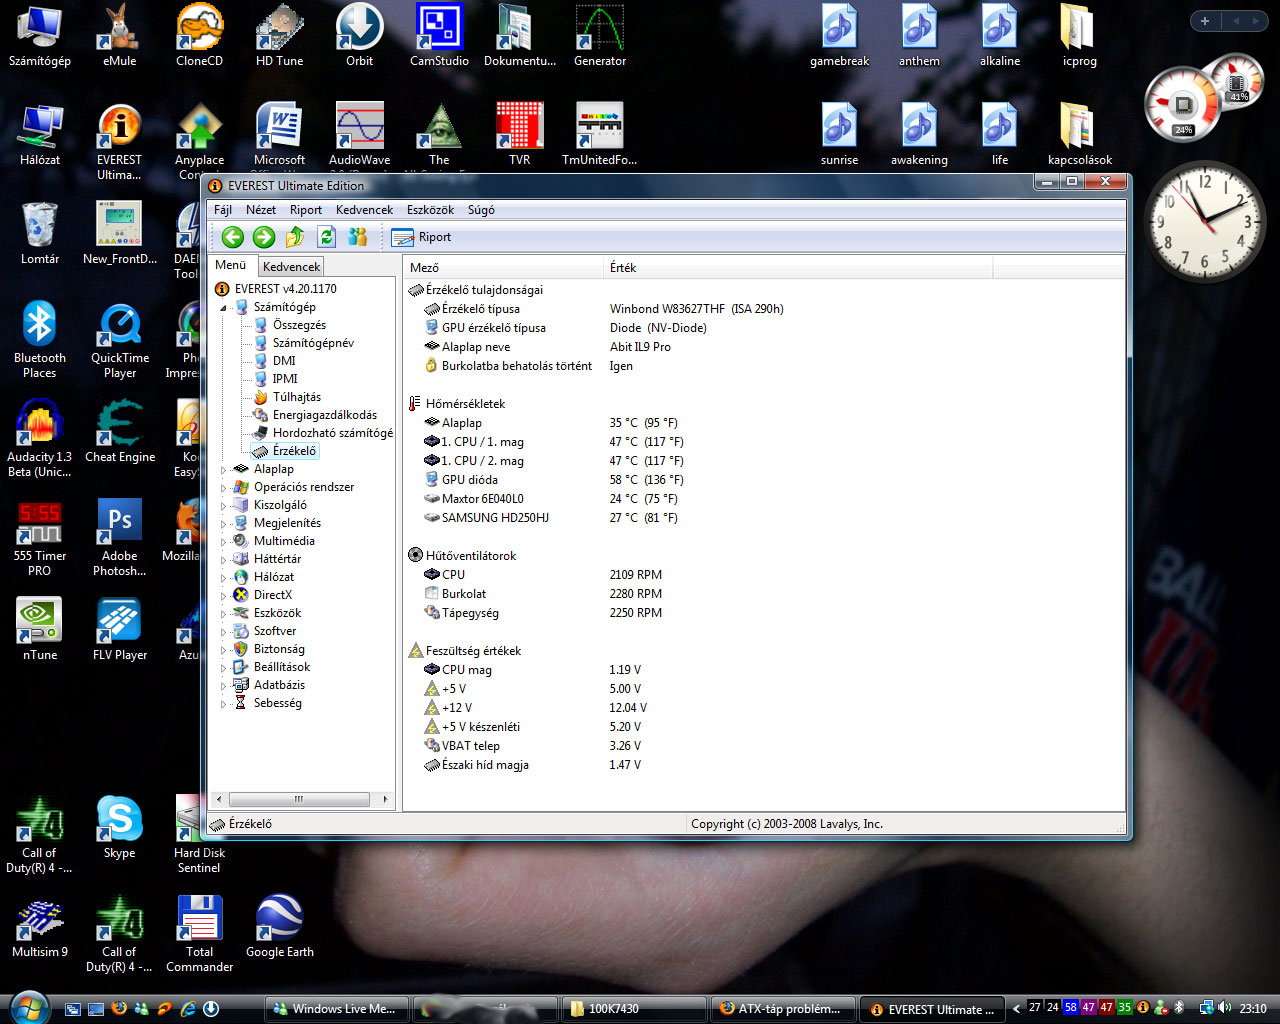Viewport: 1280px width, 1024px height.
Task: Click the HD Tune desktop icon
Action: click(x=280, y=36)
